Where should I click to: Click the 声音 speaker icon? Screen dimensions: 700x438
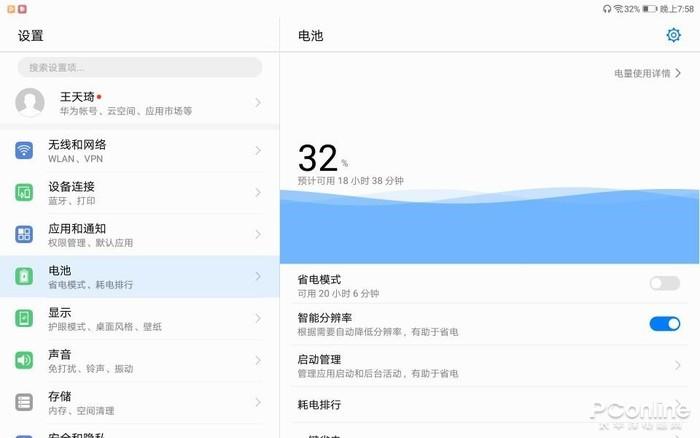pyautogui.click(x=24, y=360)
